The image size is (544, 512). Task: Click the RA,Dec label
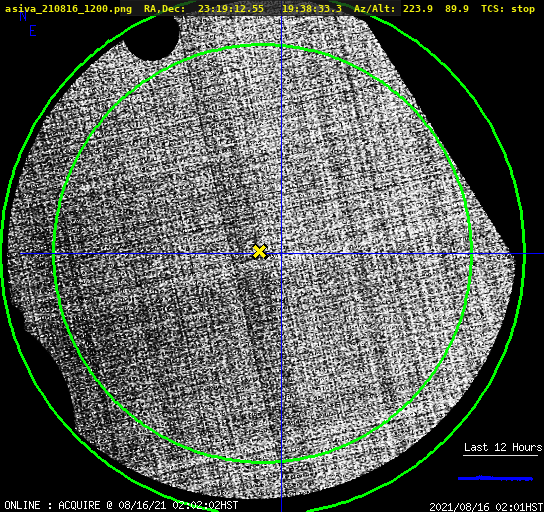click(165, 9)
